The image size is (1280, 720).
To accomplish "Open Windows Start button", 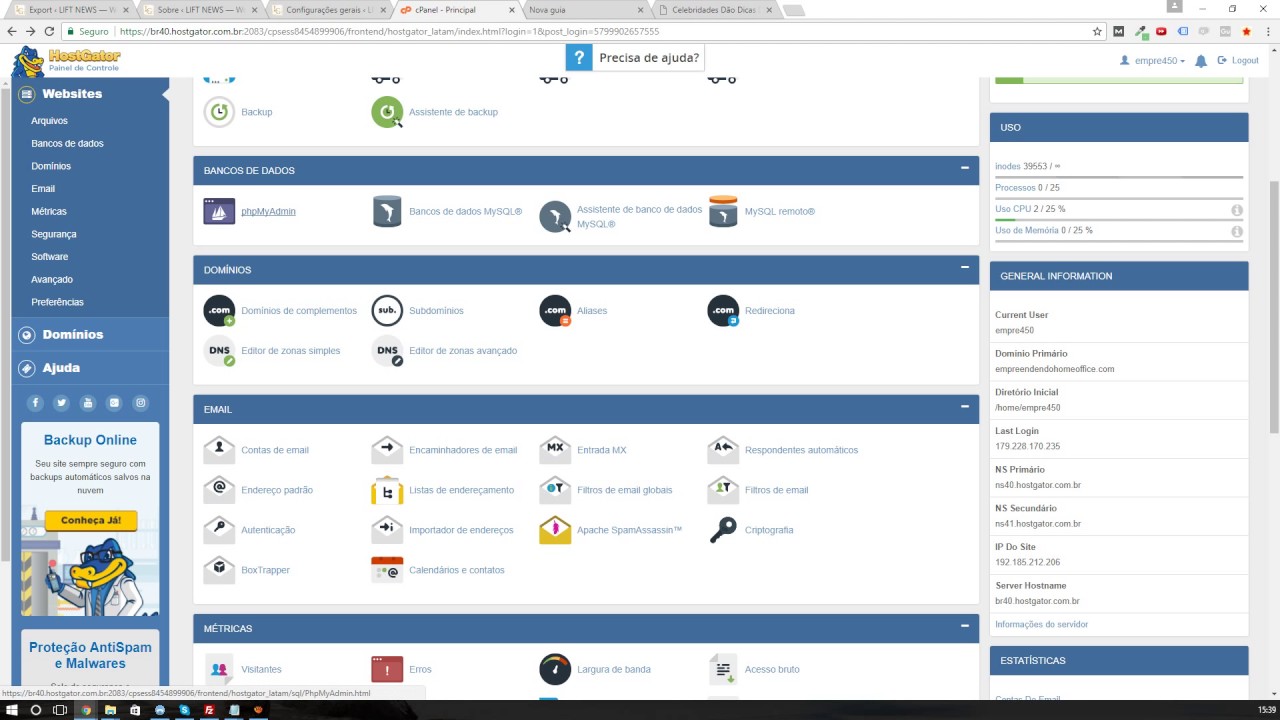I will (11, 710).
